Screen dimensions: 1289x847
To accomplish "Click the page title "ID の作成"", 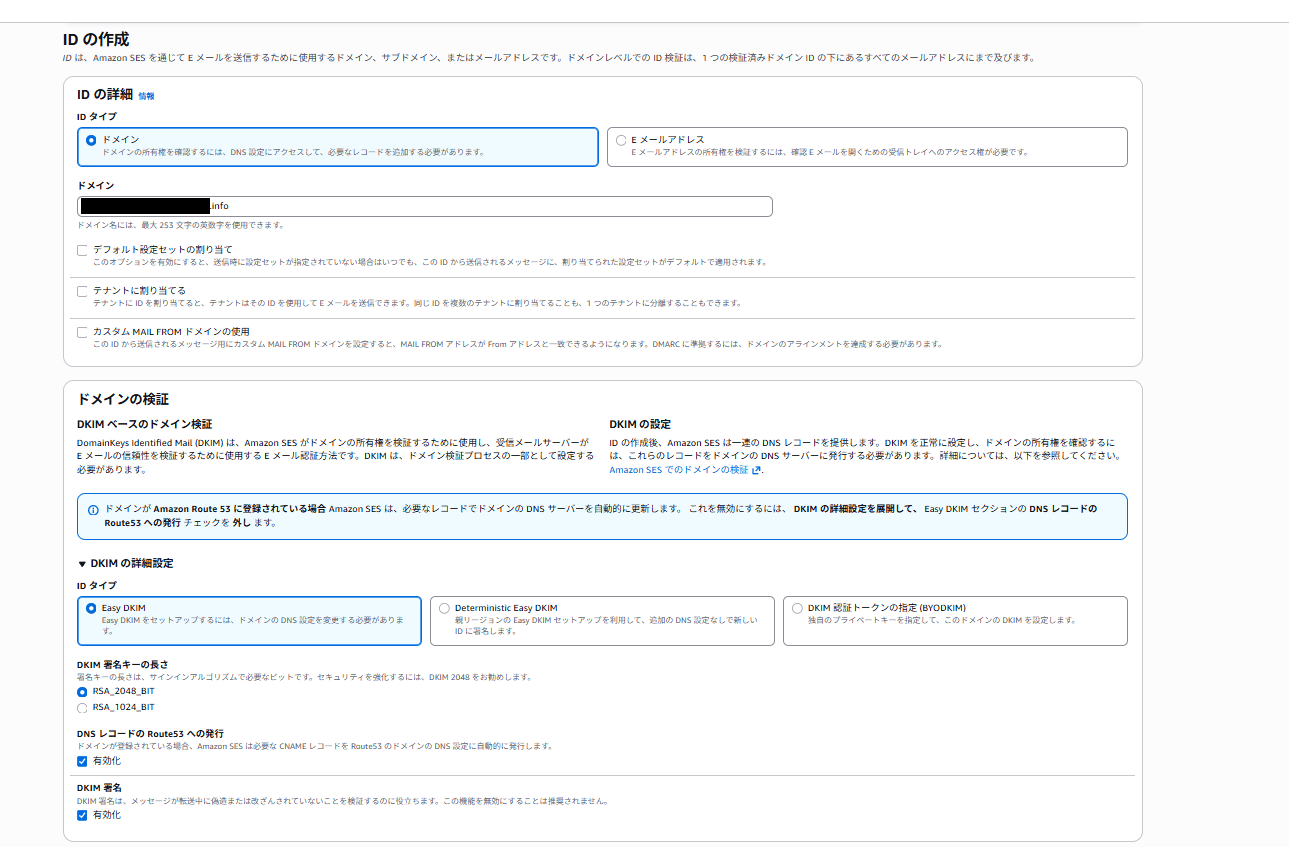I will (95, 40).
